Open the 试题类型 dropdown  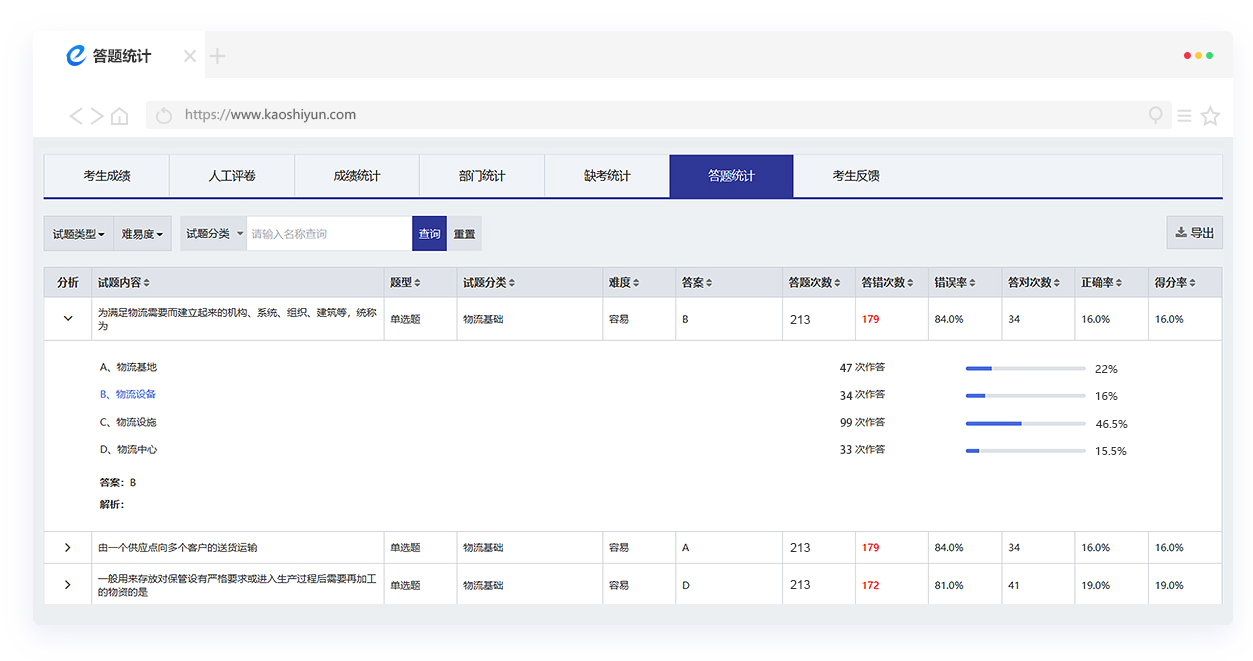(78, 234)
